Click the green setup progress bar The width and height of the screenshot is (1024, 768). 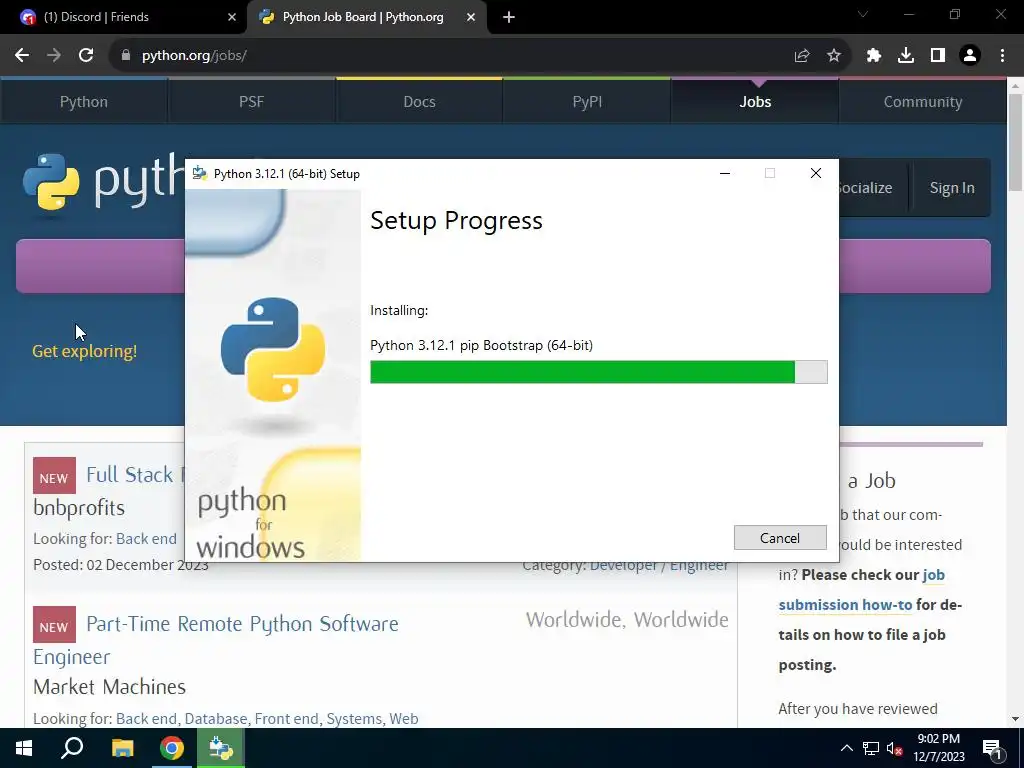598,372
